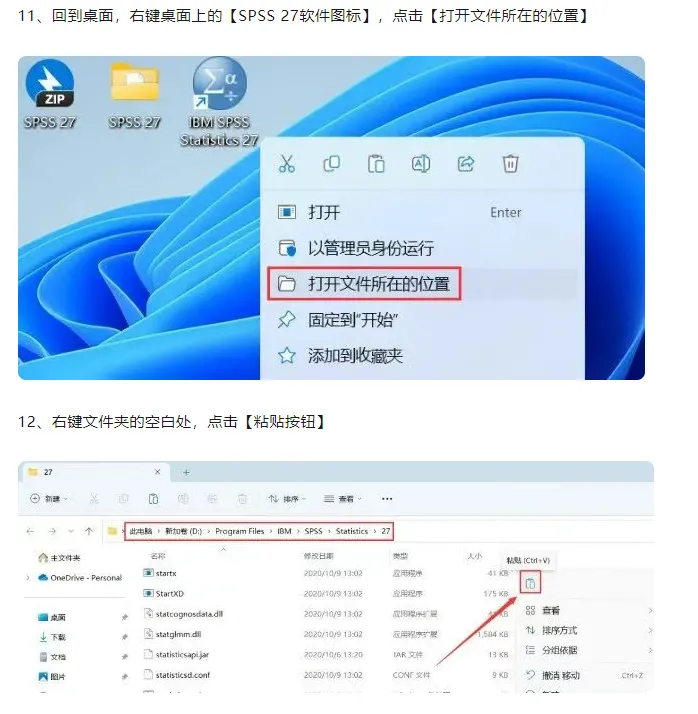Click the Paste clipboard icon in context menu

[x=376, y=164]
